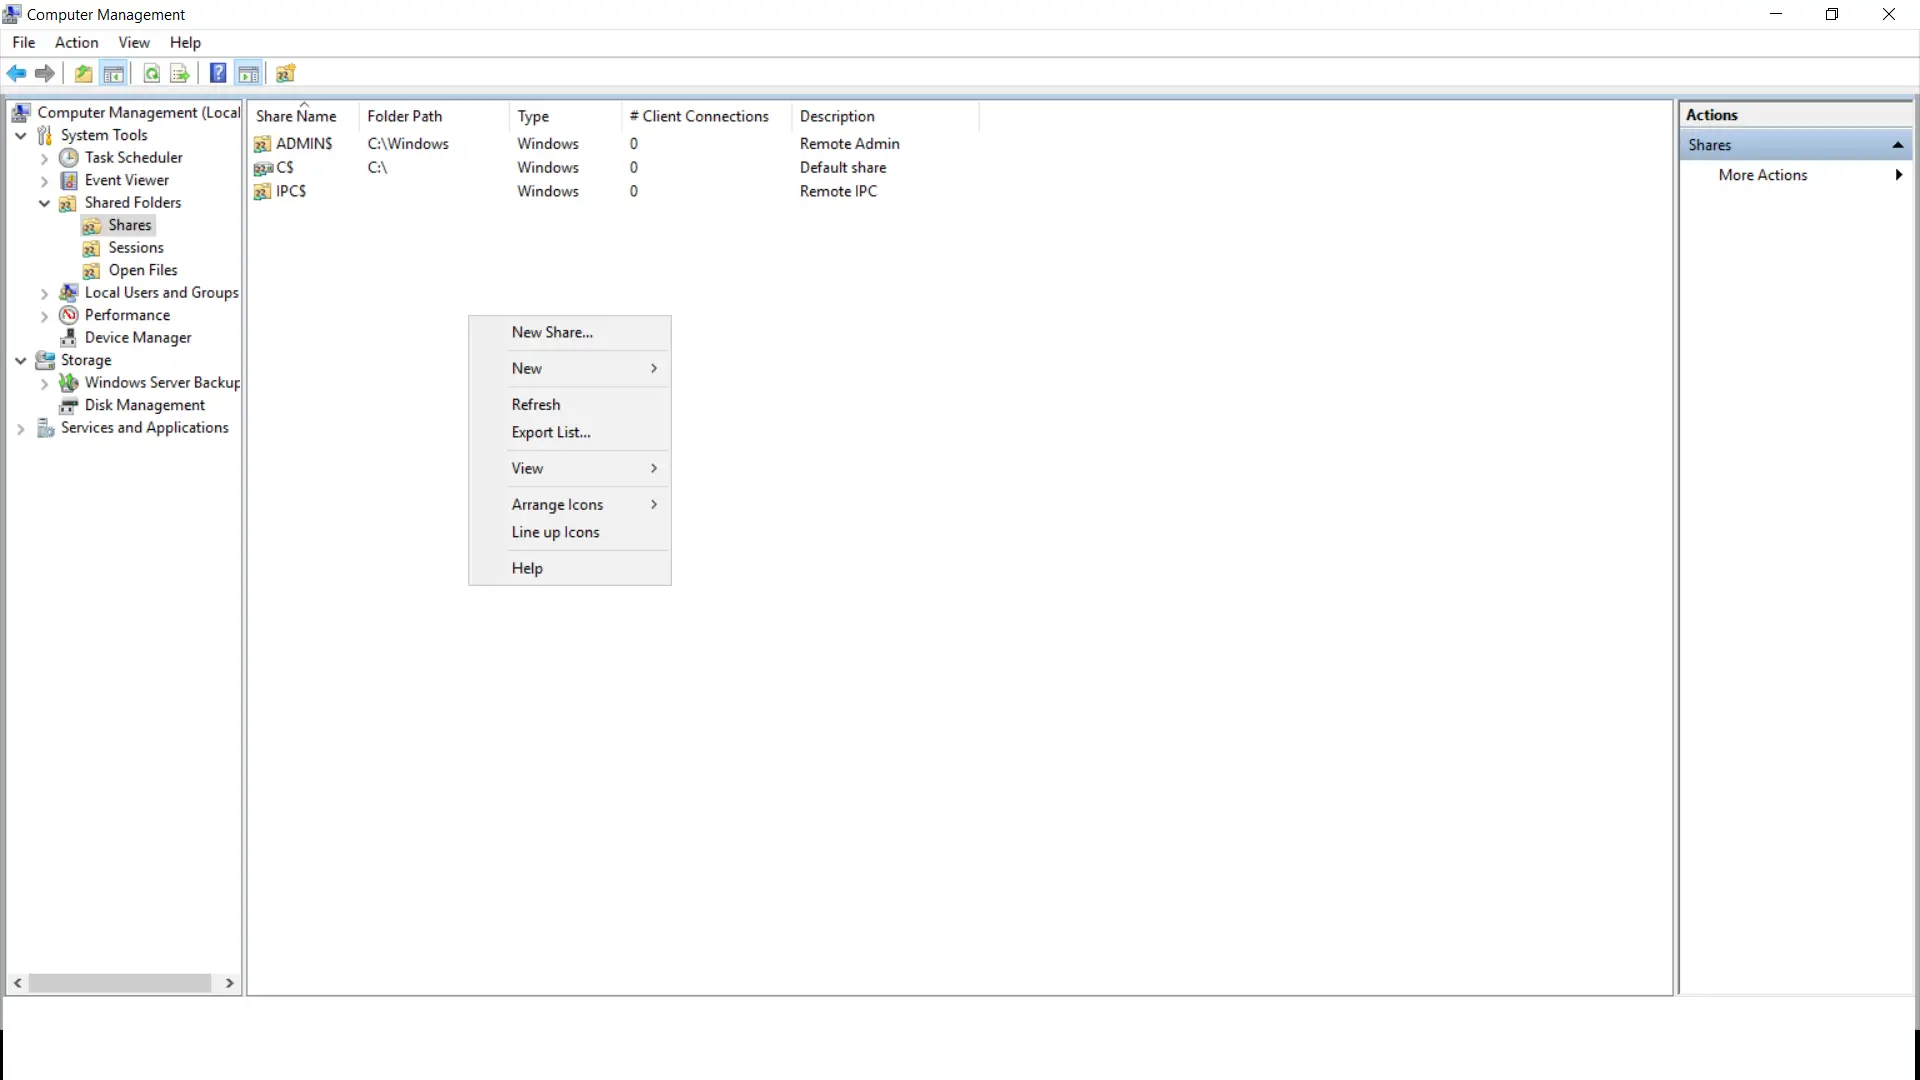Toggle Show/Hide Action Pane toolbar icon
1920x1080 pixels.
(249, 73)
